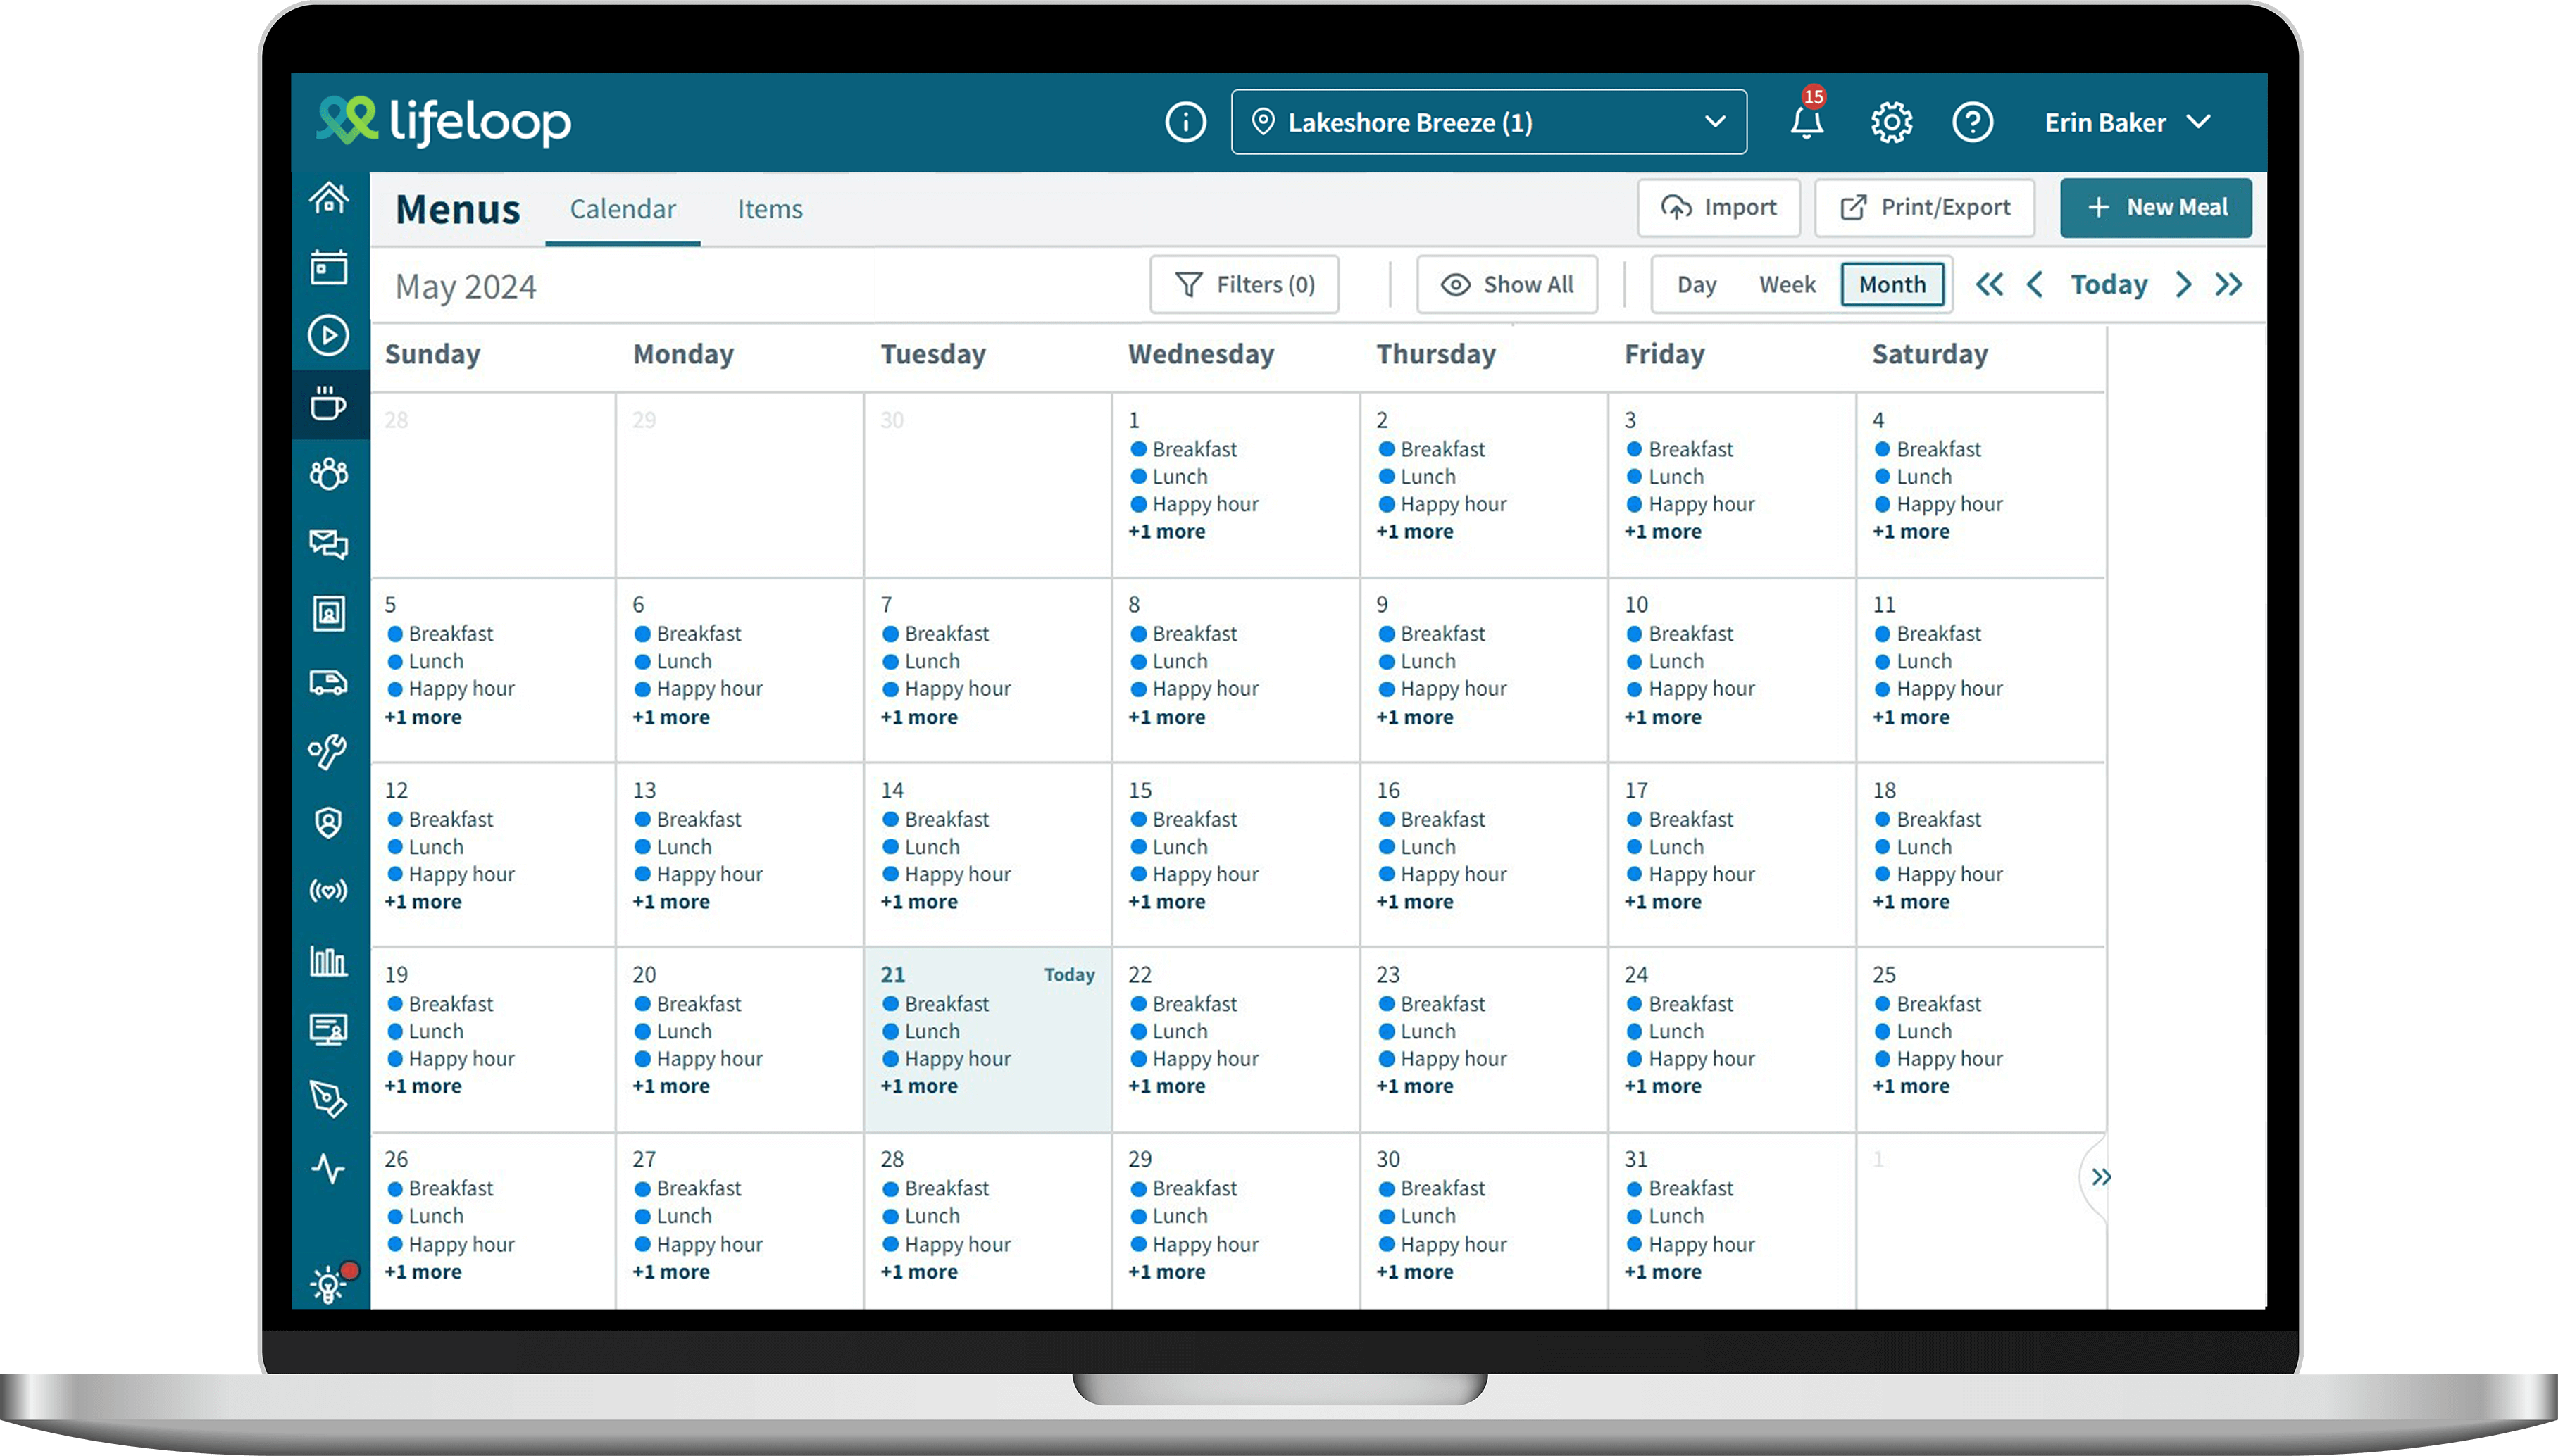The width and height of the screenshot is (2558, 1456).
Task: Open the reports bar chart sidebar icon
Action: [x=329, y=961]
